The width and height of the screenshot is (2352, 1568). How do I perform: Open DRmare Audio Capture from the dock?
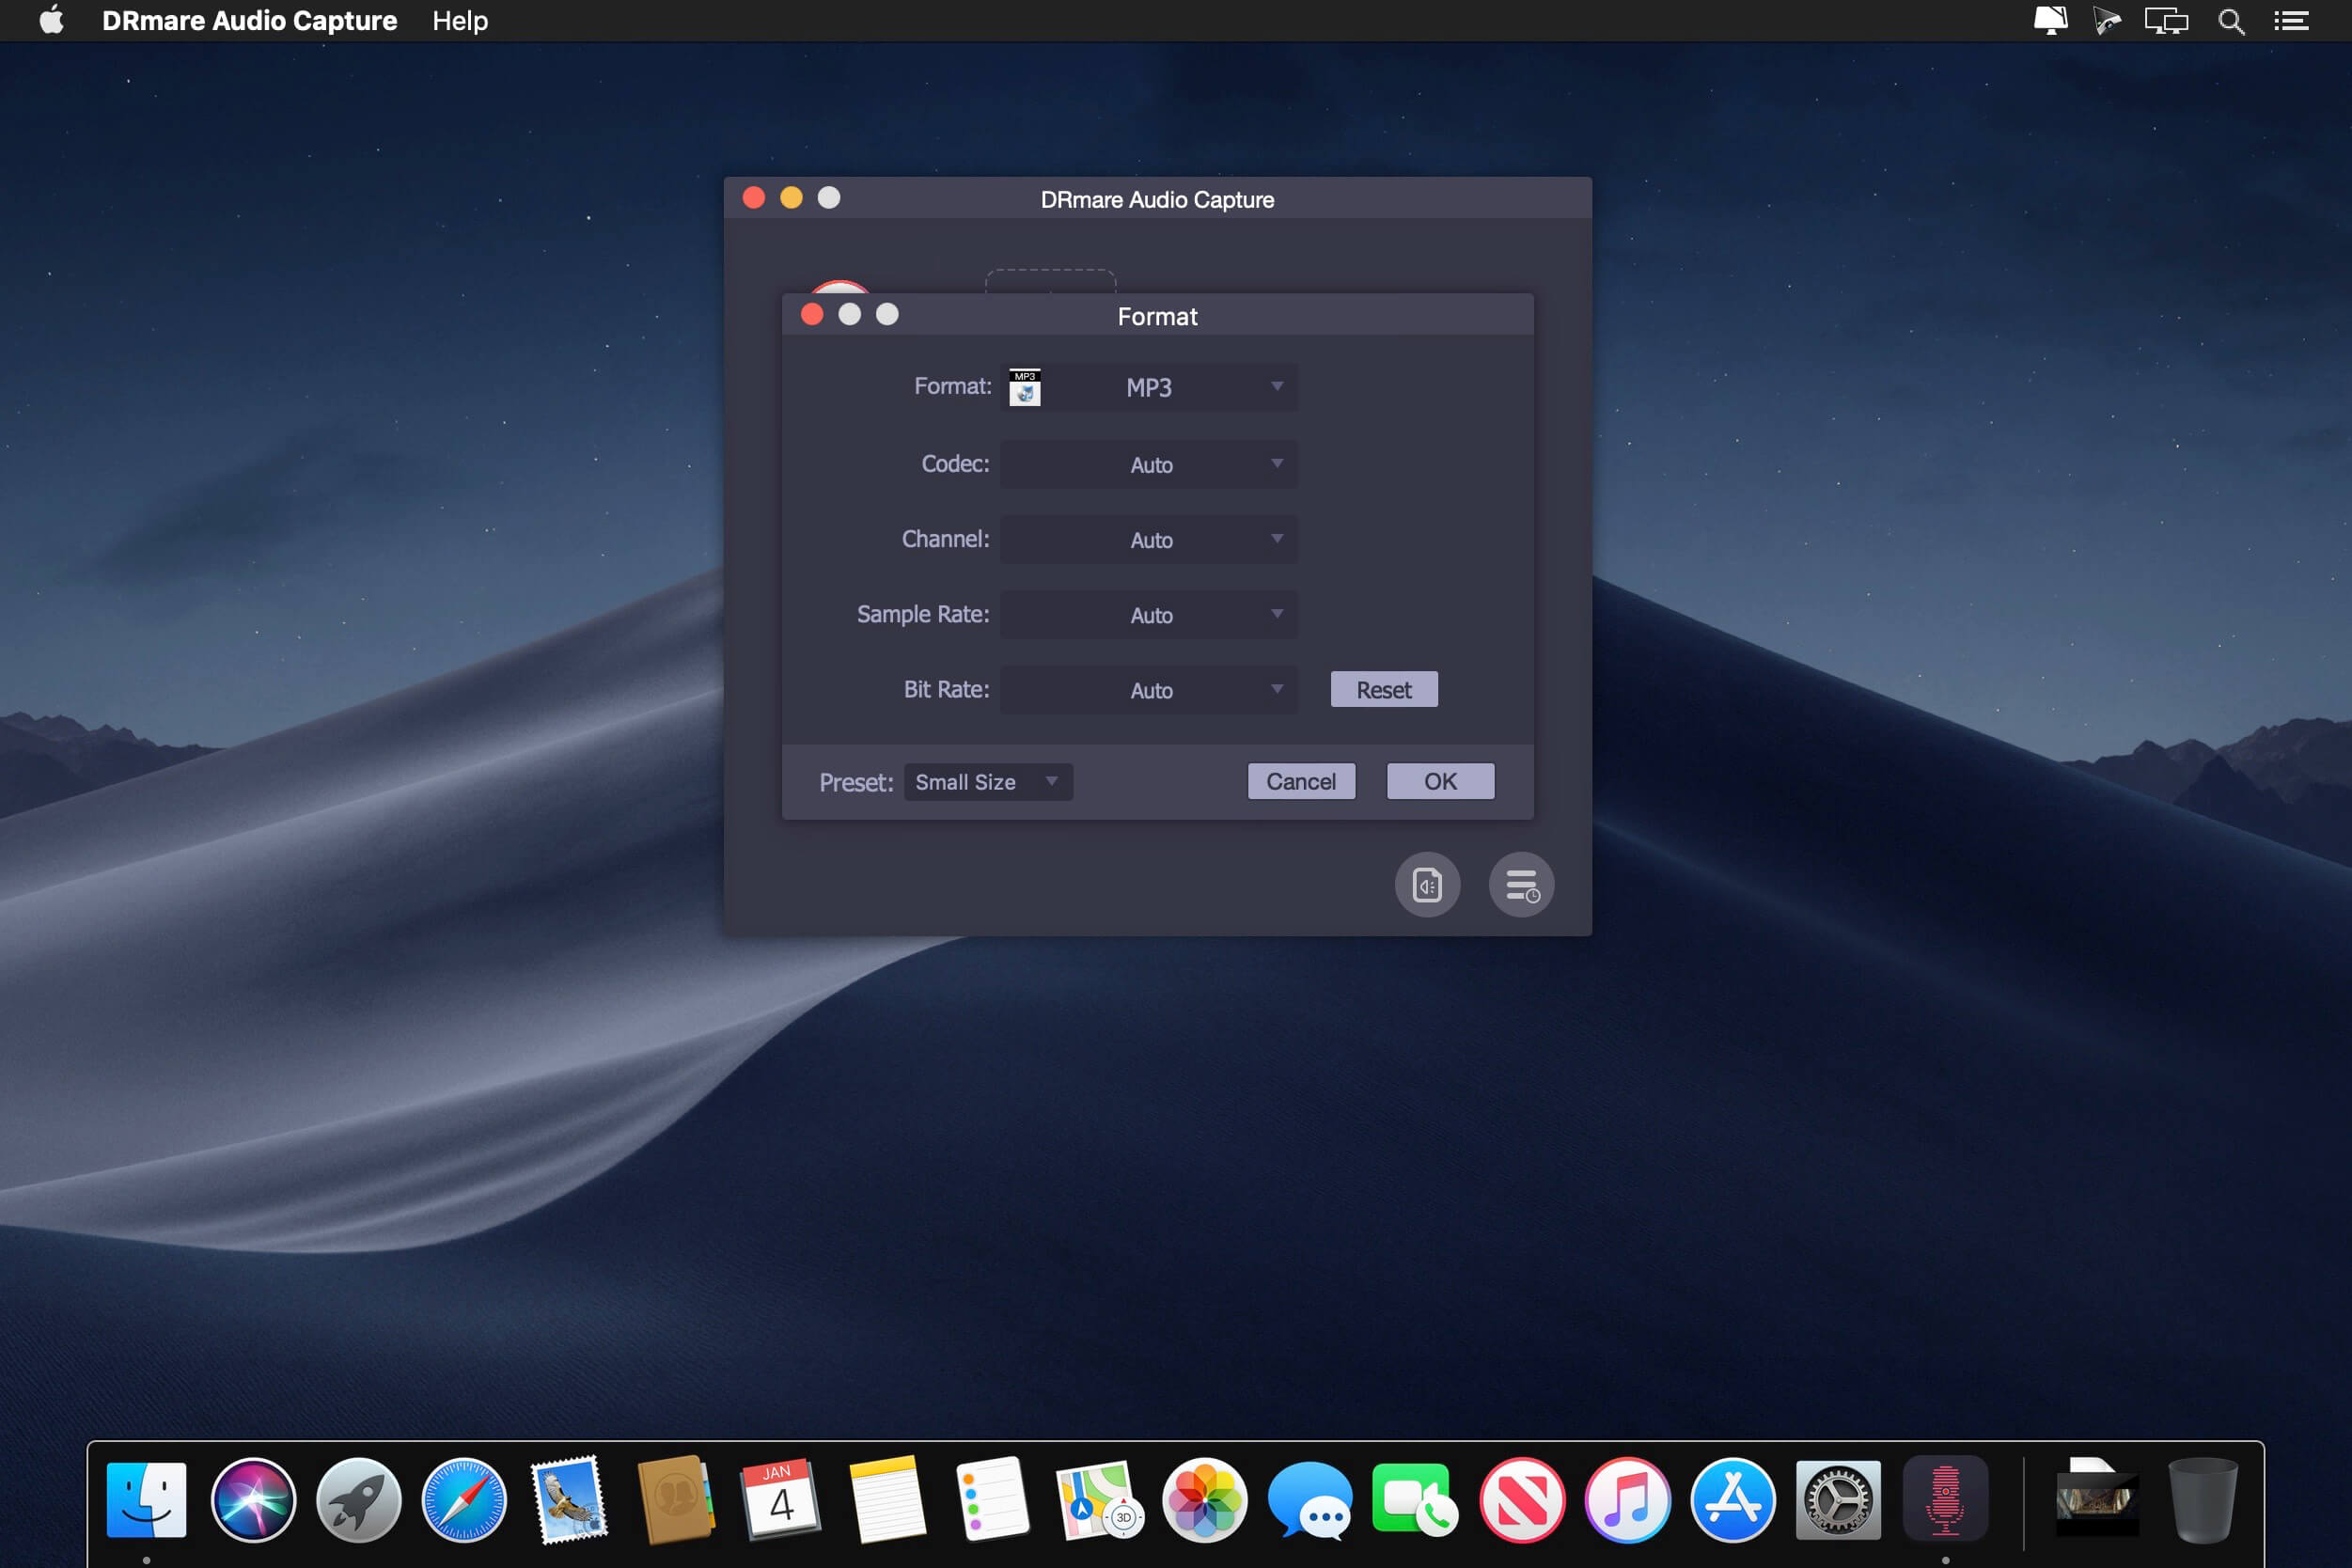click(x=1944, y=1499)
